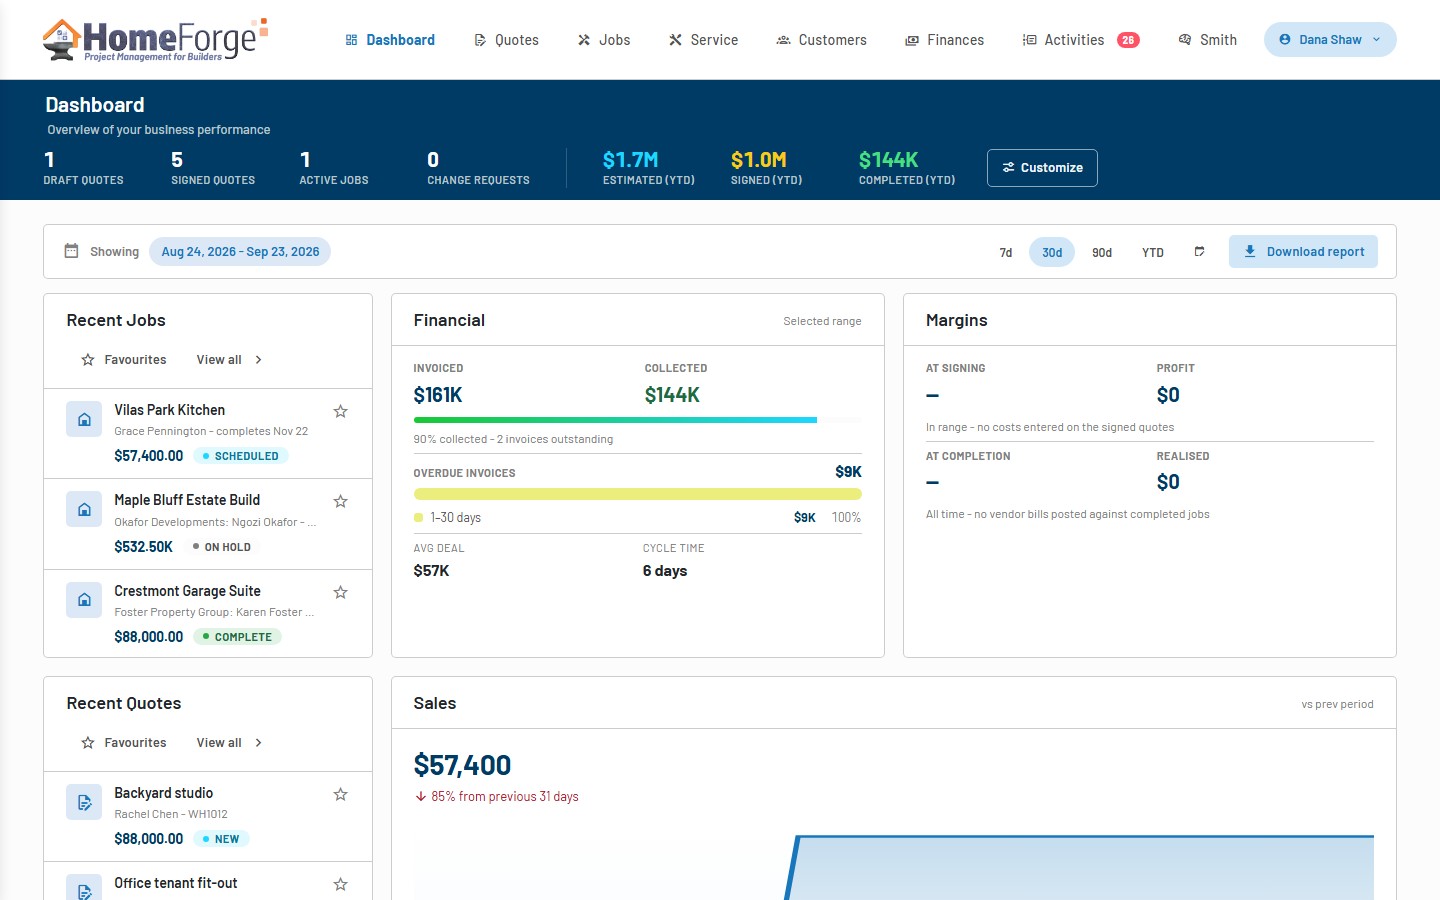Click the $57,400 sales total

pos(462,766)
